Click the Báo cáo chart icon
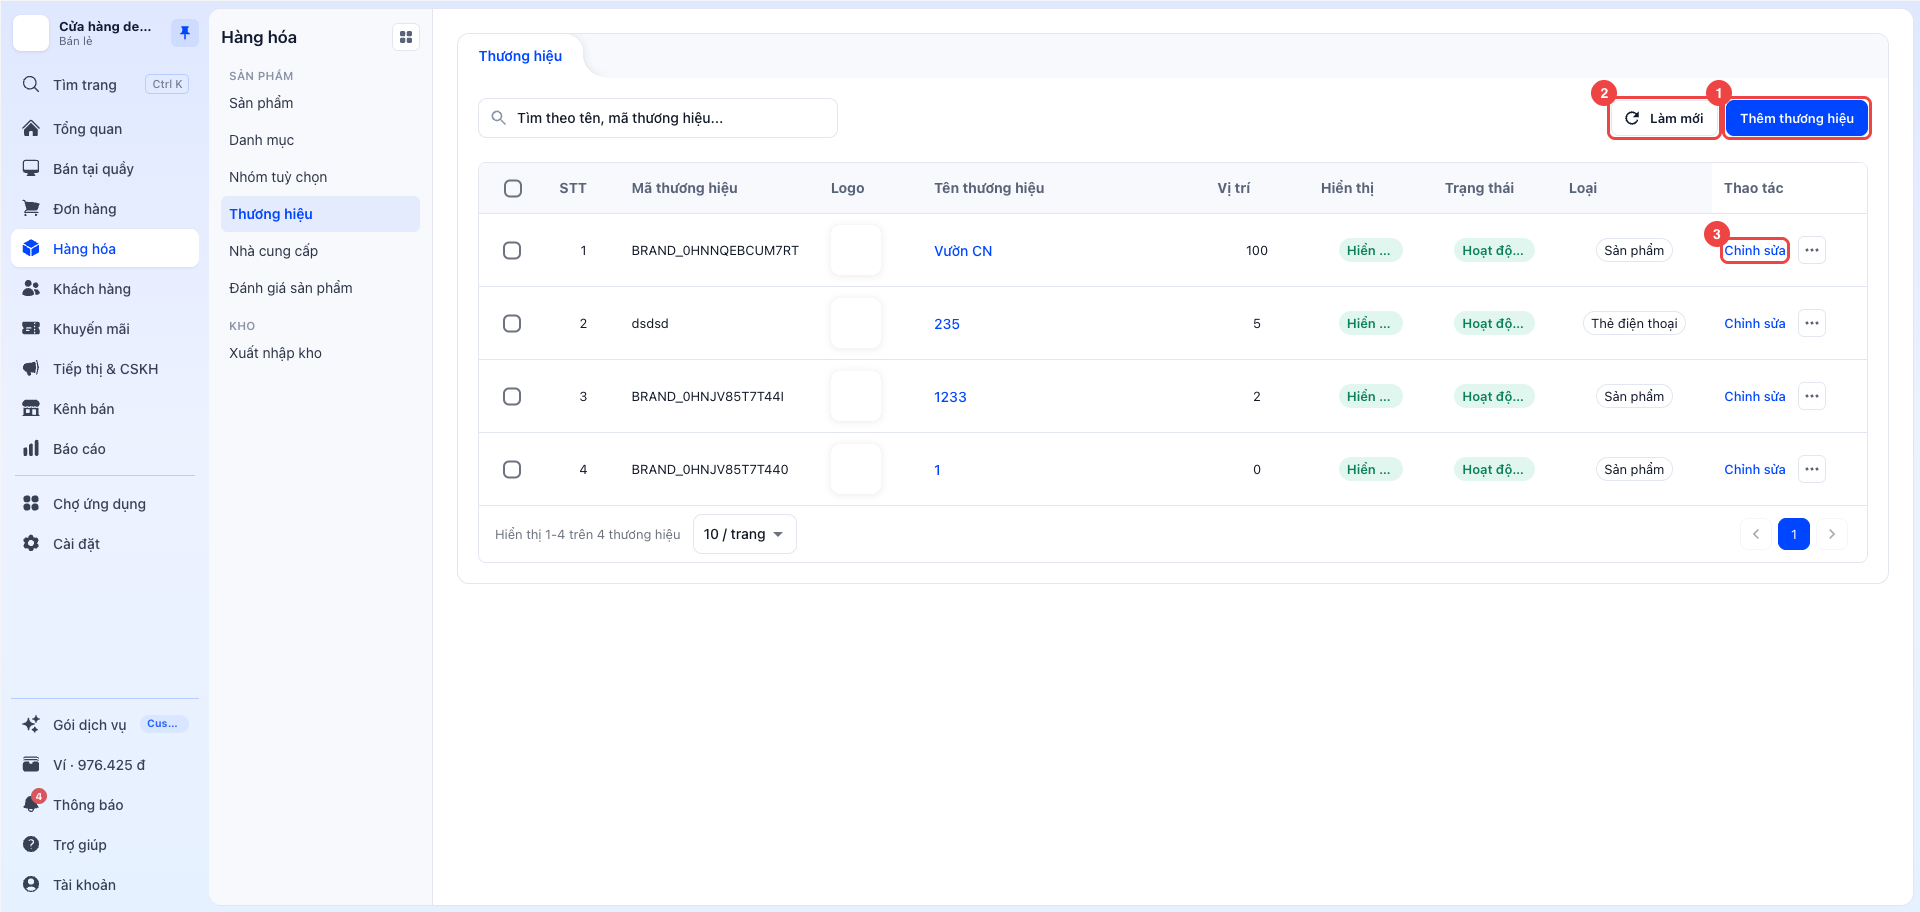This screenshot has width=1920, height=912. click(31, 449)
